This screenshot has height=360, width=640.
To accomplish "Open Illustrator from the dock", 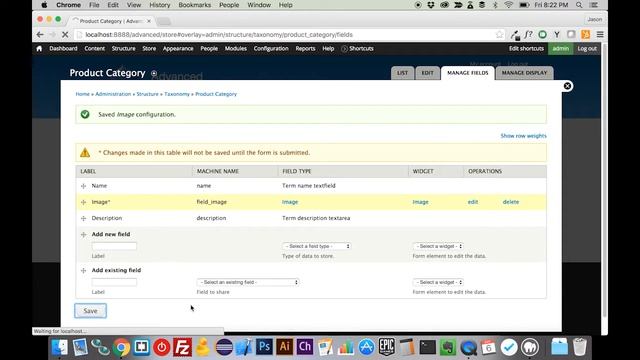I will tap(284, 347).
